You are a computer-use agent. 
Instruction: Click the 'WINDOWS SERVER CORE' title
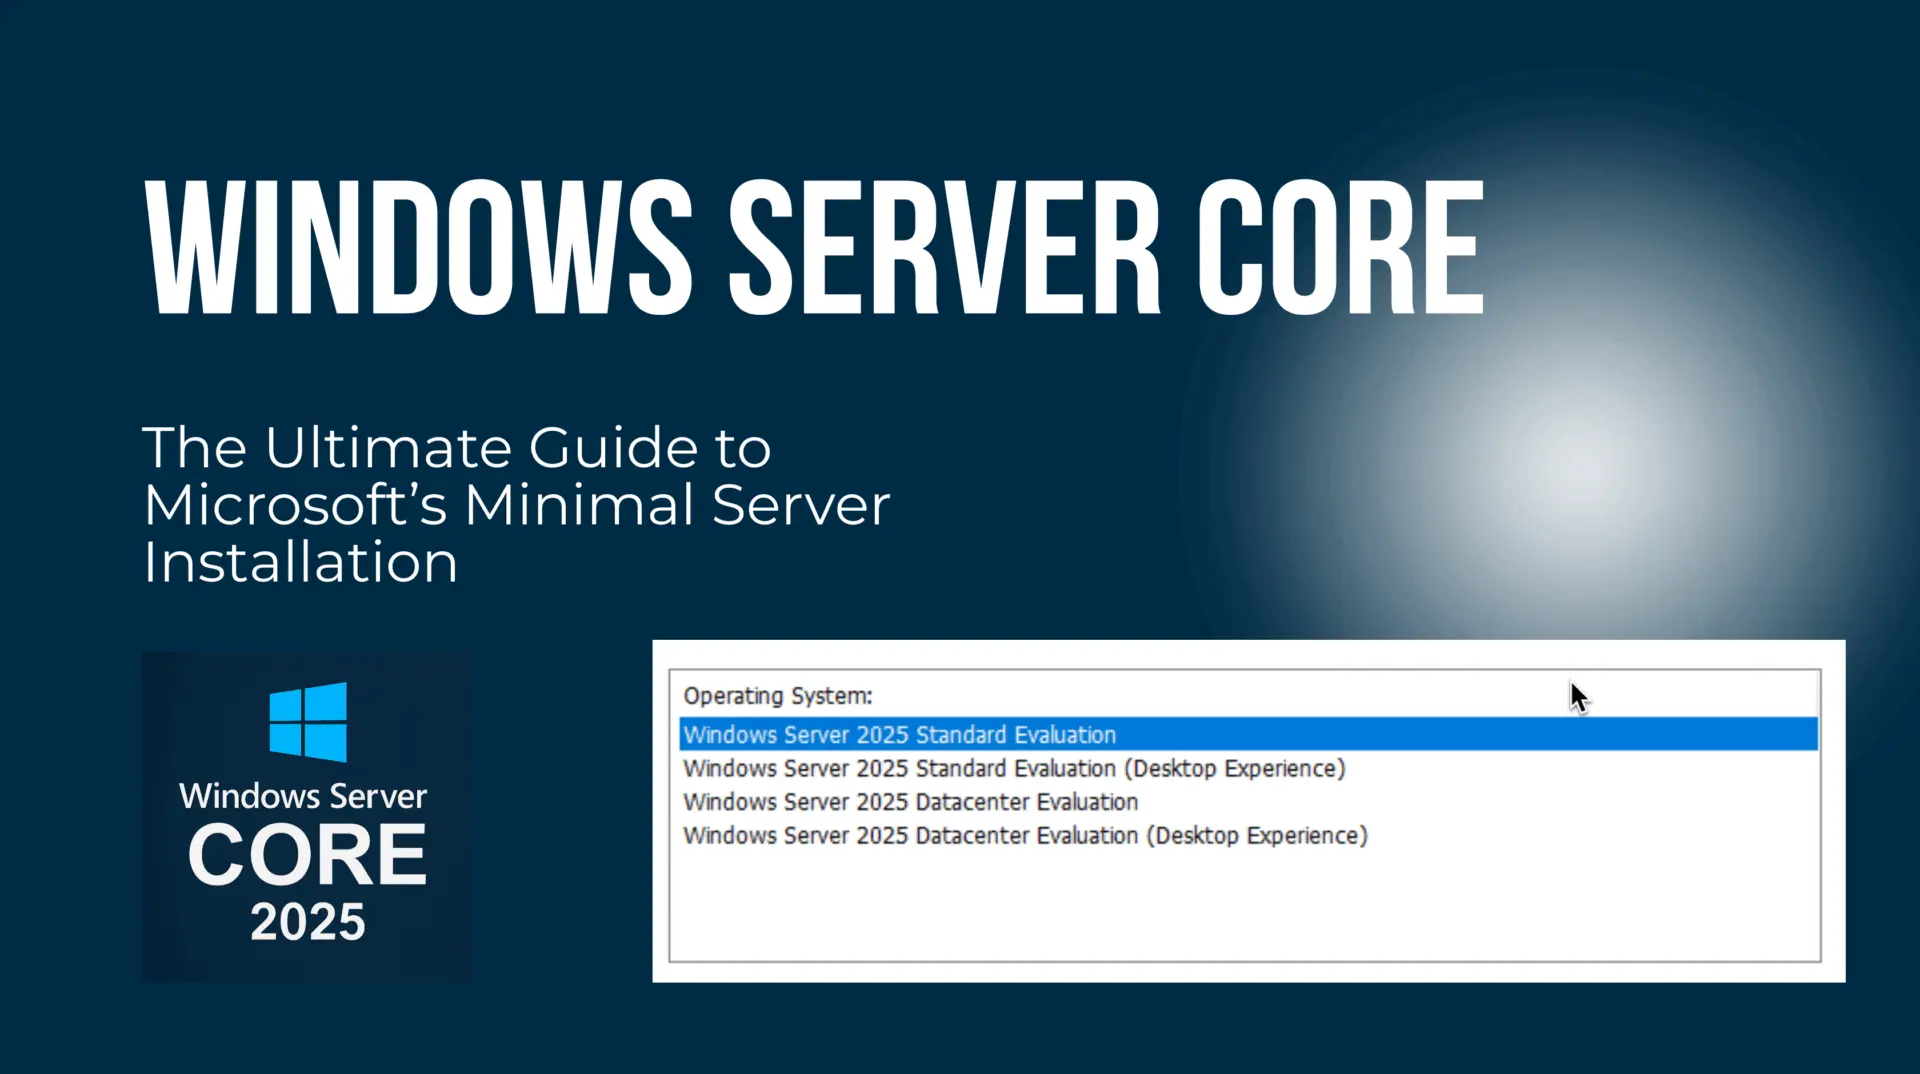(810, 243)
